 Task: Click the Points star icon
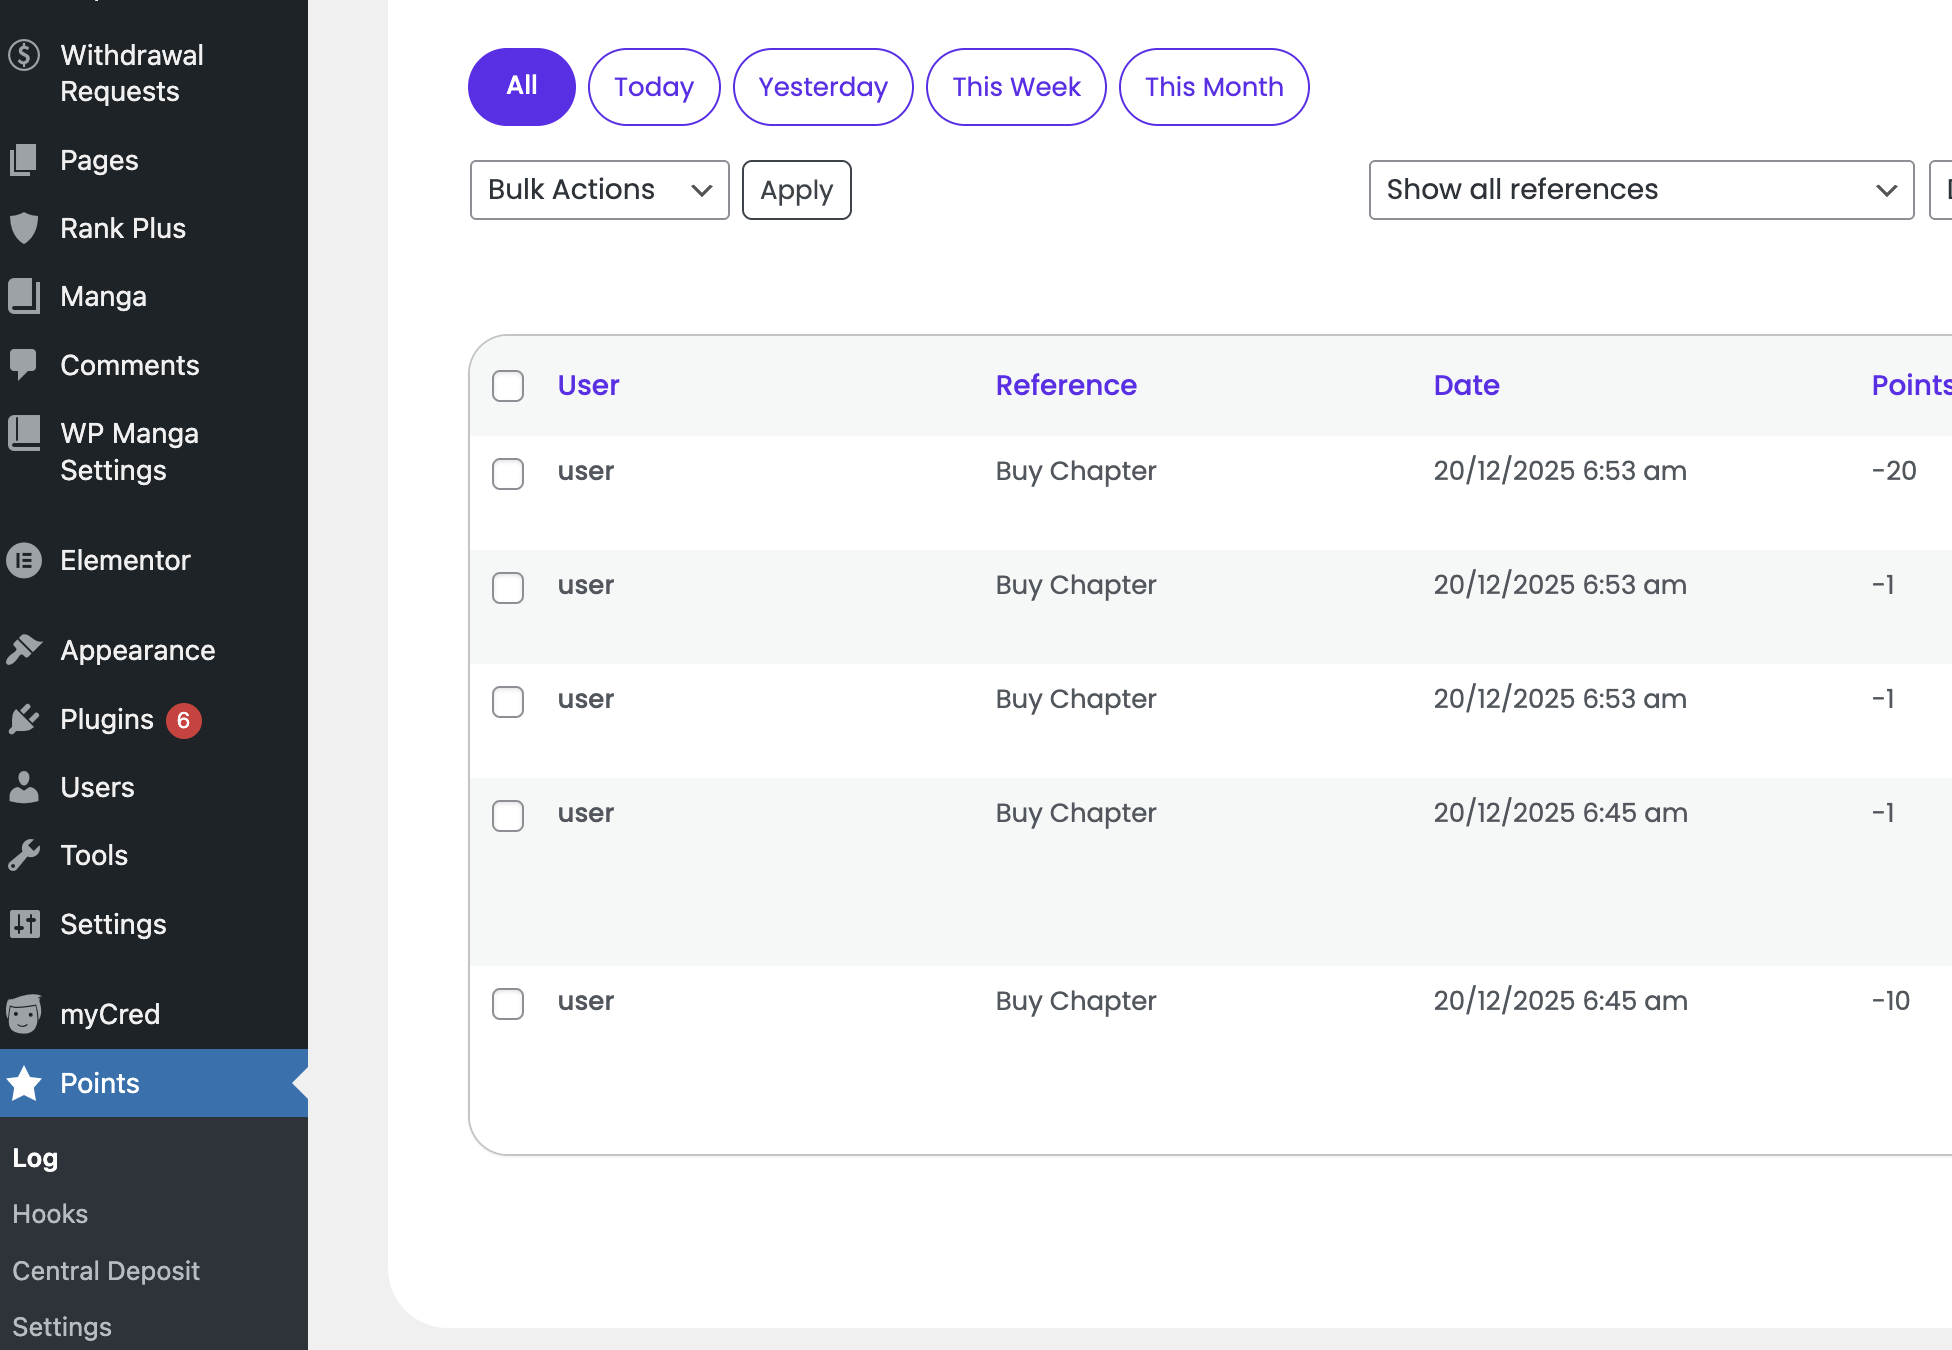[24, 1083]
